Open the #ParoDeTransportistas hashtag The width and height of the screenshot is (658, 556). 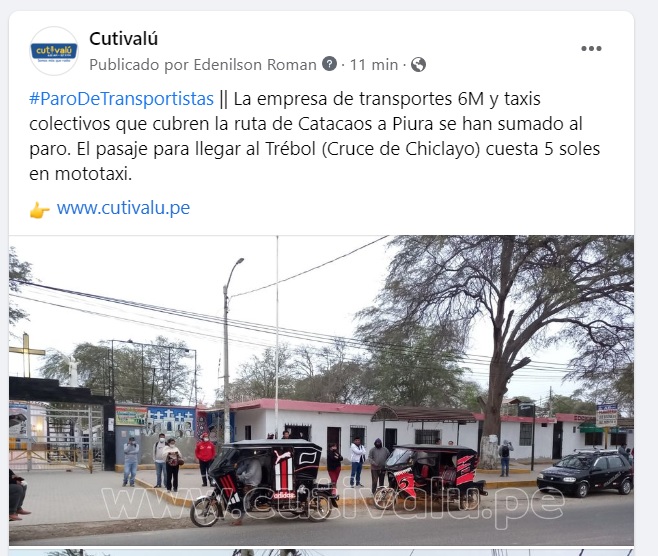point(121,99)
